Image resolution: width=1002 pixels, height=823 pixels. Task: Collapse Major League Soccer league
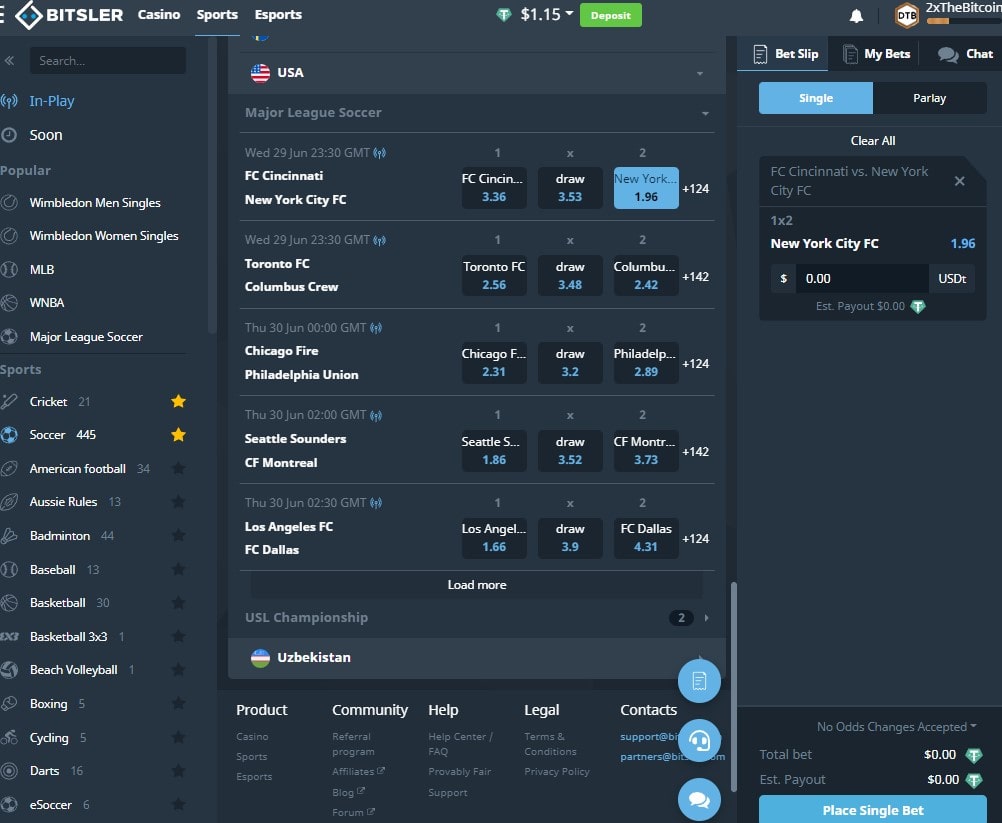(705, 113)
